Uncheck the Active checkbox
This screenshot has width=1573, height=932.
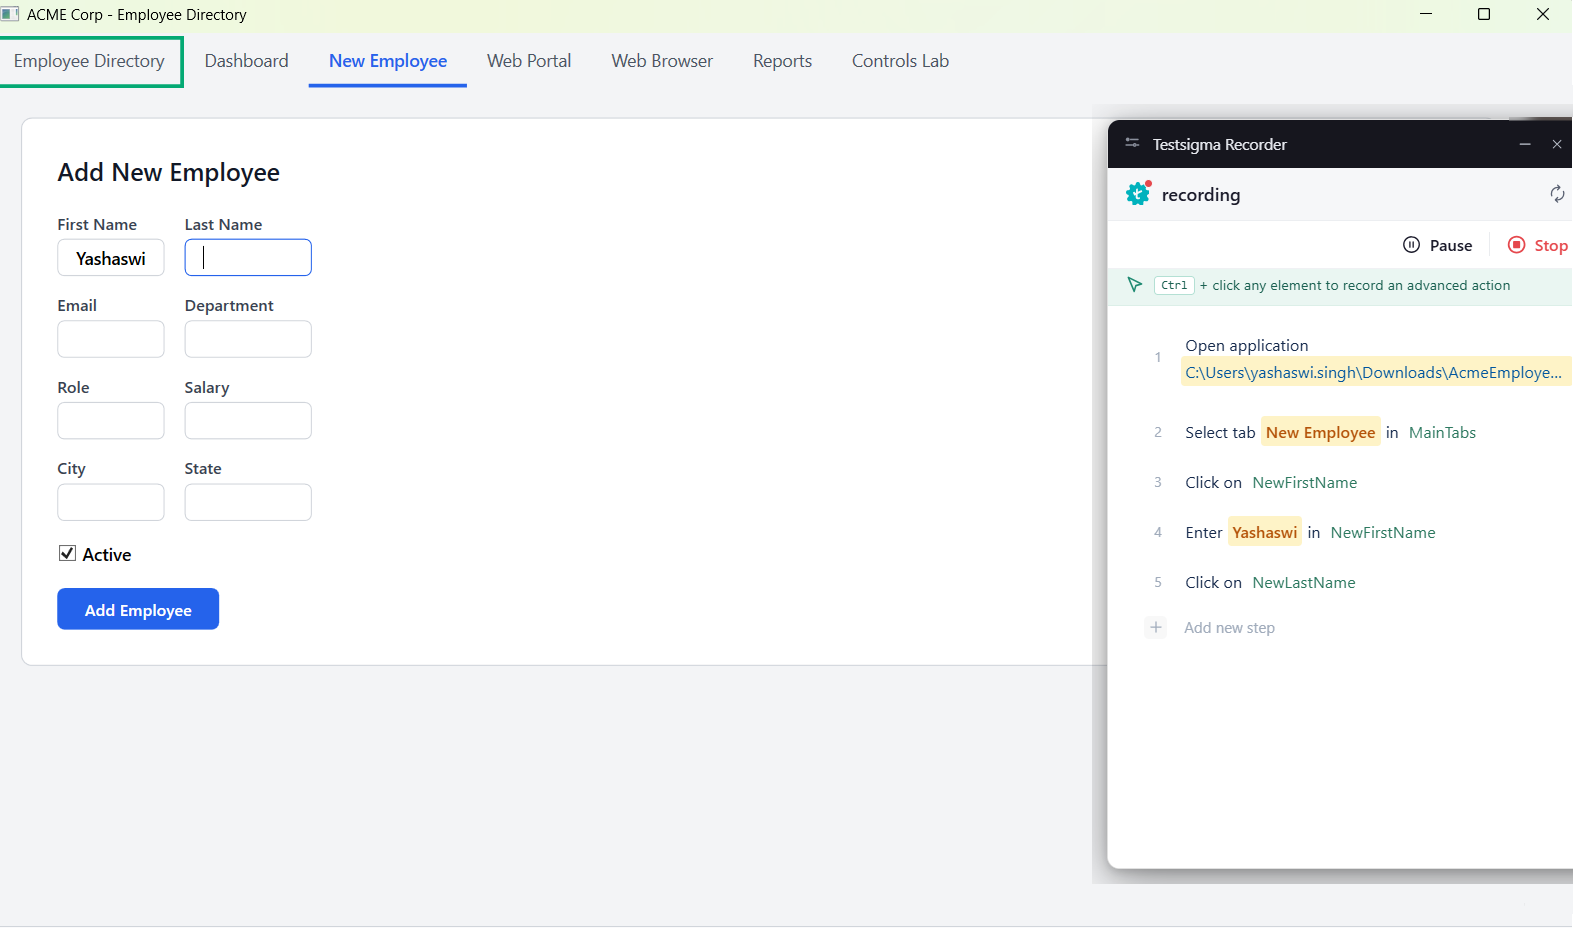tap(67, 553)
